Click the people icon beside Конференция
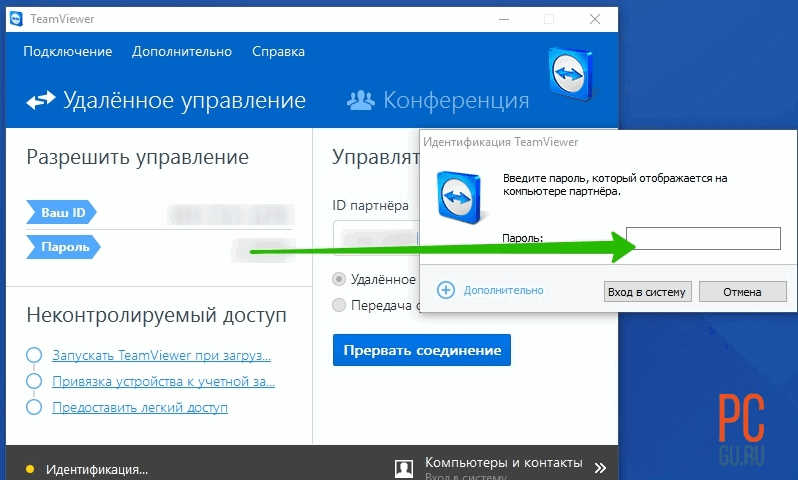 point(360,100)
